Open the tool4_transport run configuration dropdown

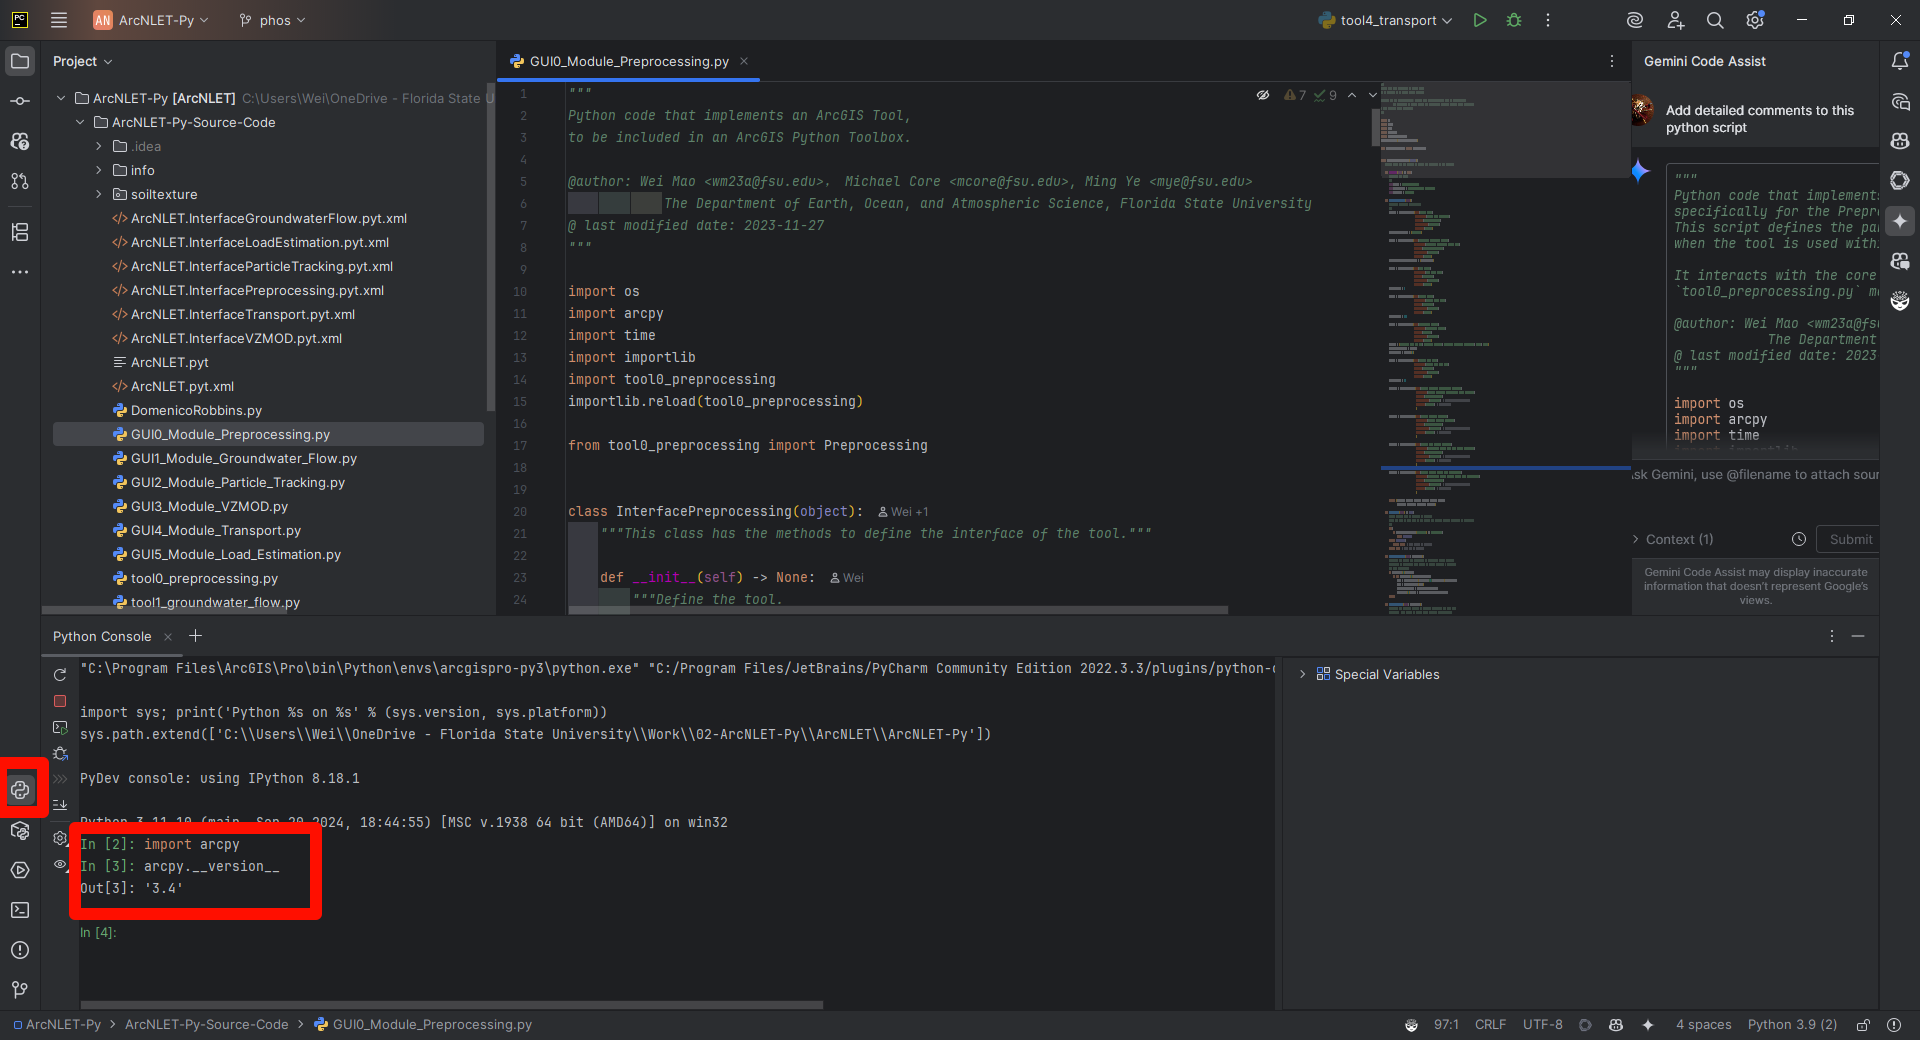[1385, 20]
